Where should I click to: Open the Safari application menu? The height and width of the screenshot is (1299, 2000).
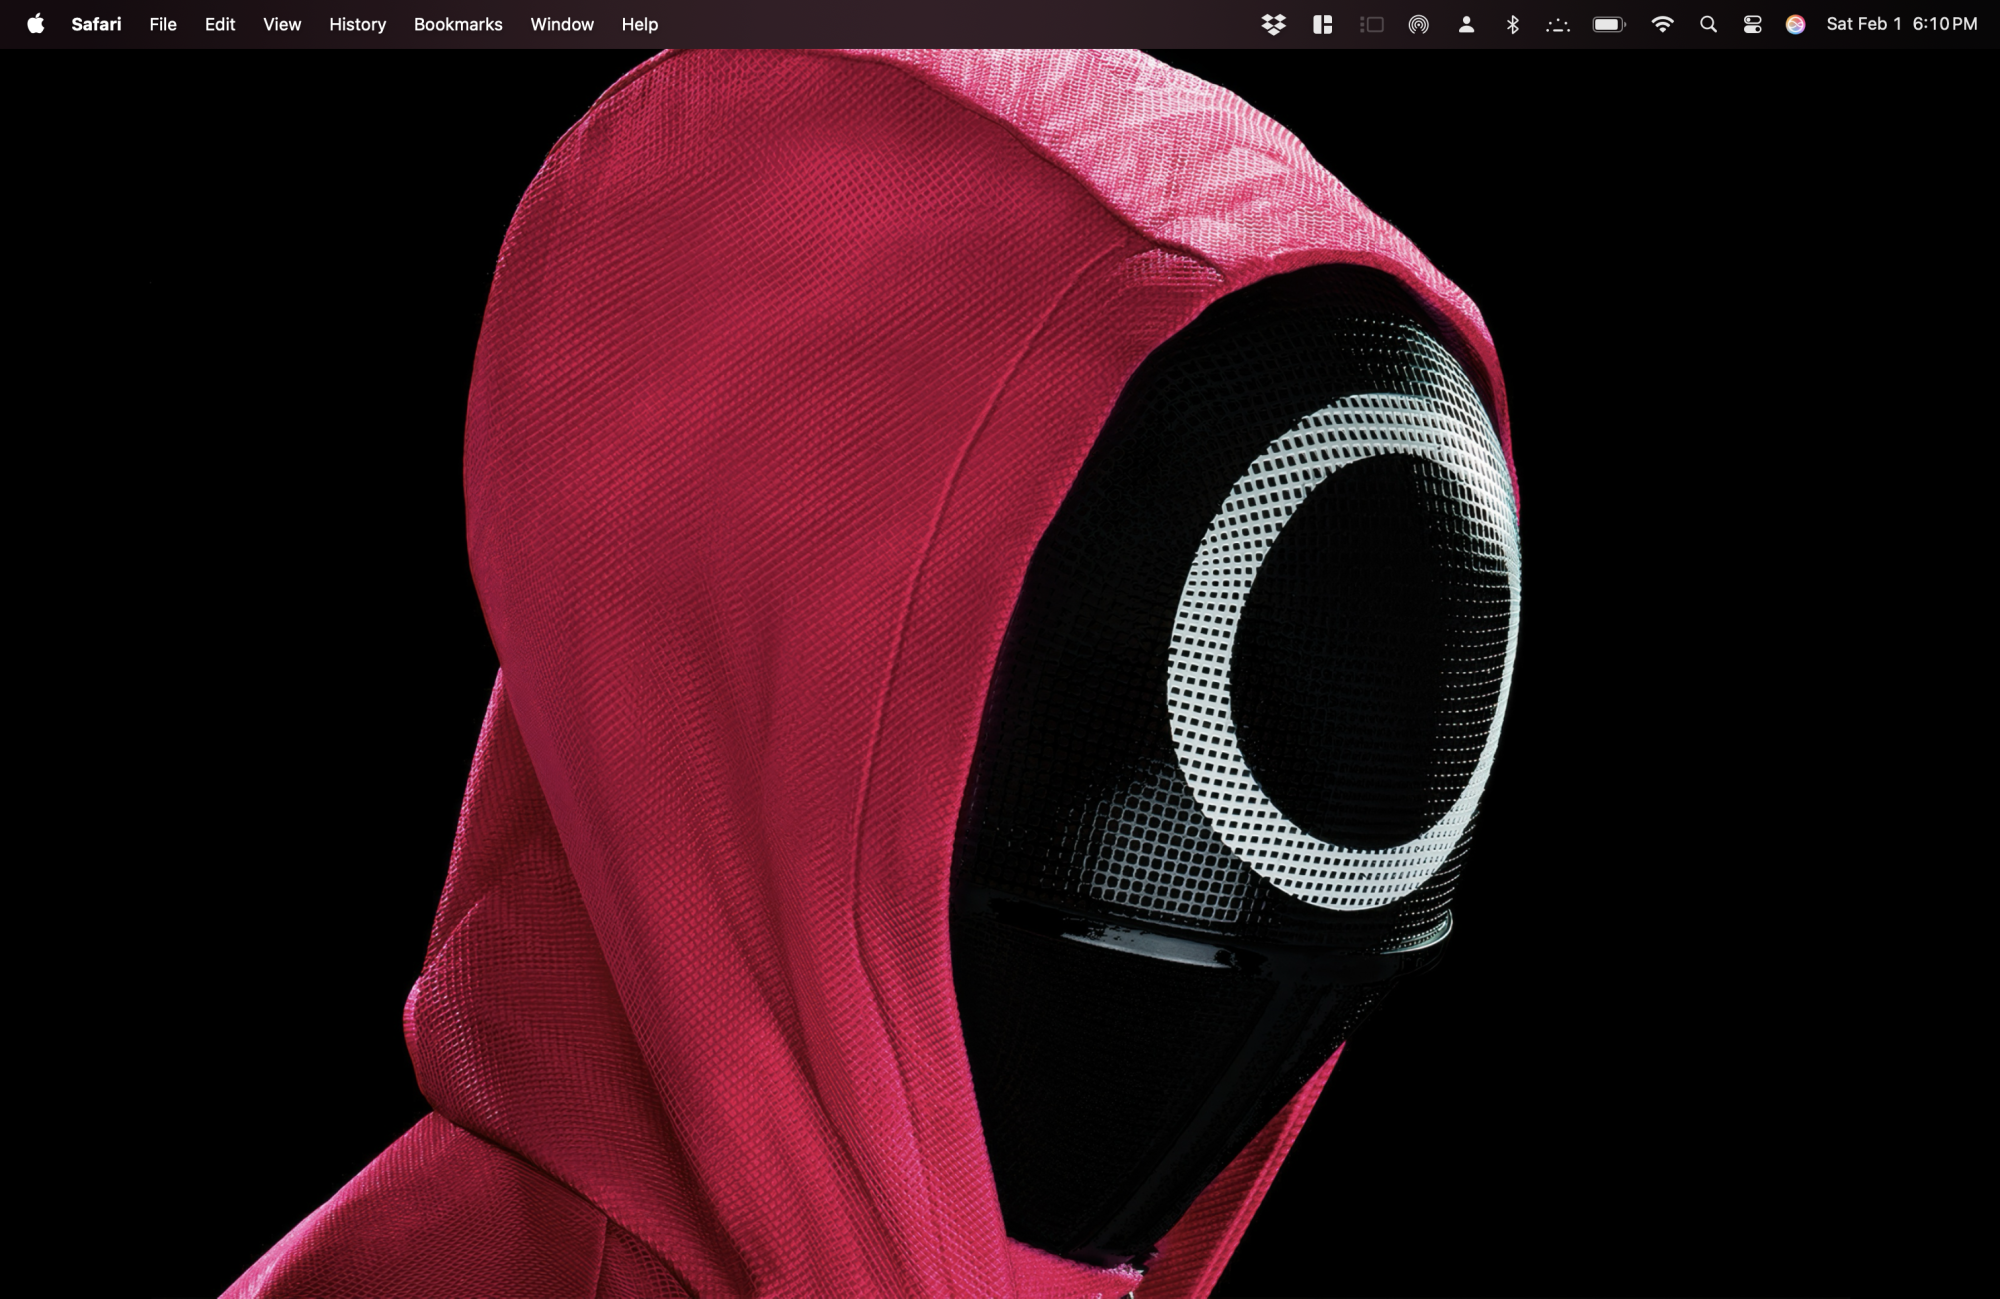[96, 23]
